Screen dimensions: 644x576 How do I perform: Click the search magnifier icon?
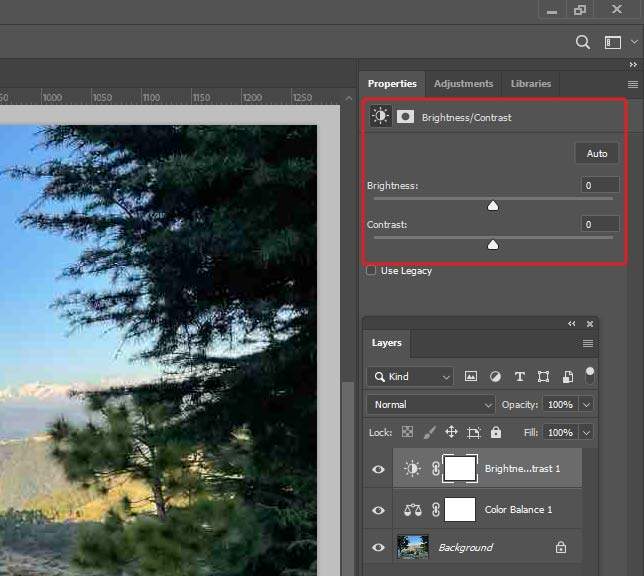pyautogui.click(x=582, y=42)
